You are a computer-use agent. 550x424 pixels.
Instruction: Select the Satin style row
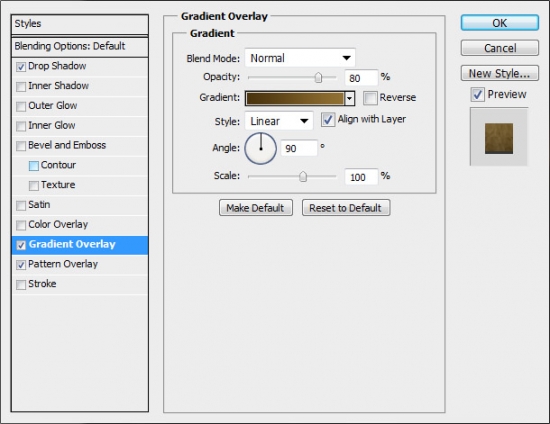click(80, 205)
